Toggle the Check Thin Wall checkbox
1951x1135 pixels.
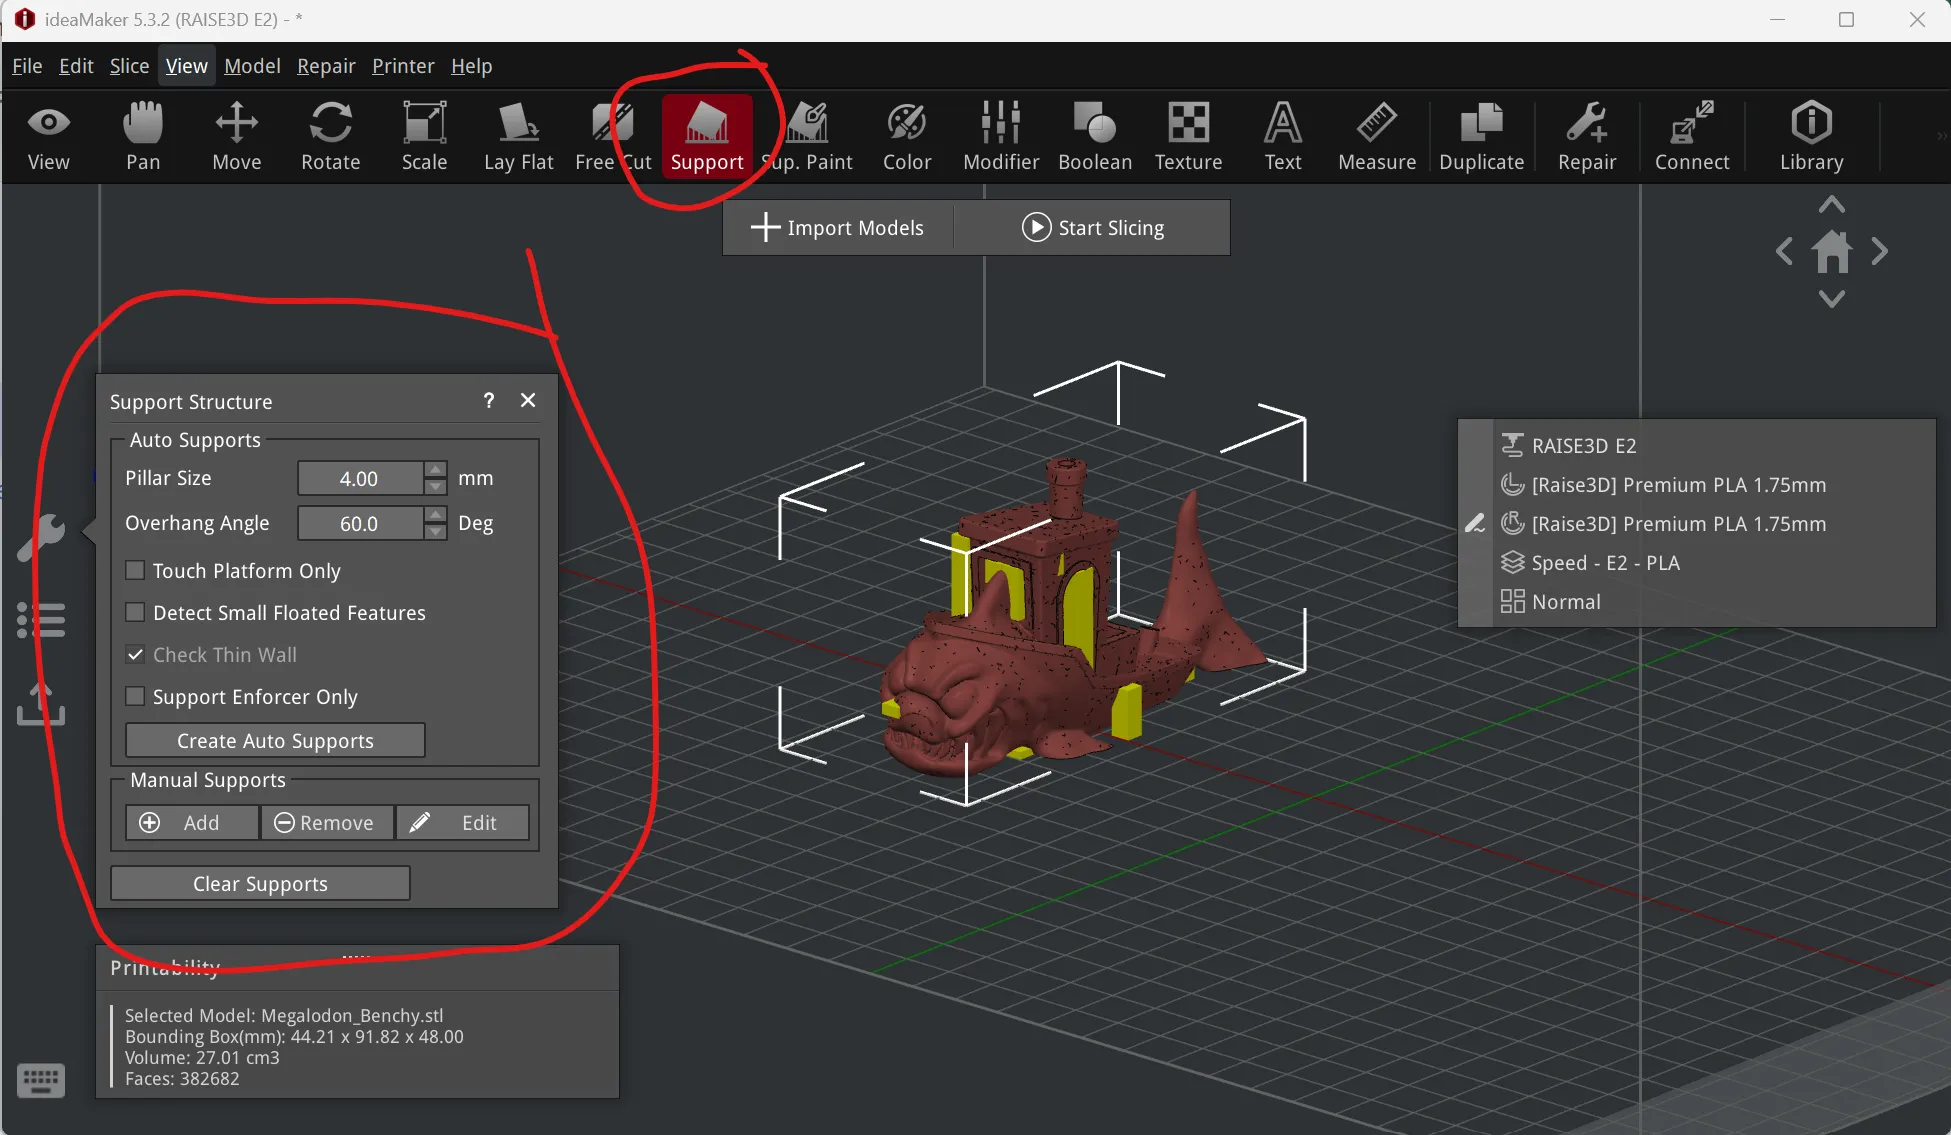pos(135,654)
